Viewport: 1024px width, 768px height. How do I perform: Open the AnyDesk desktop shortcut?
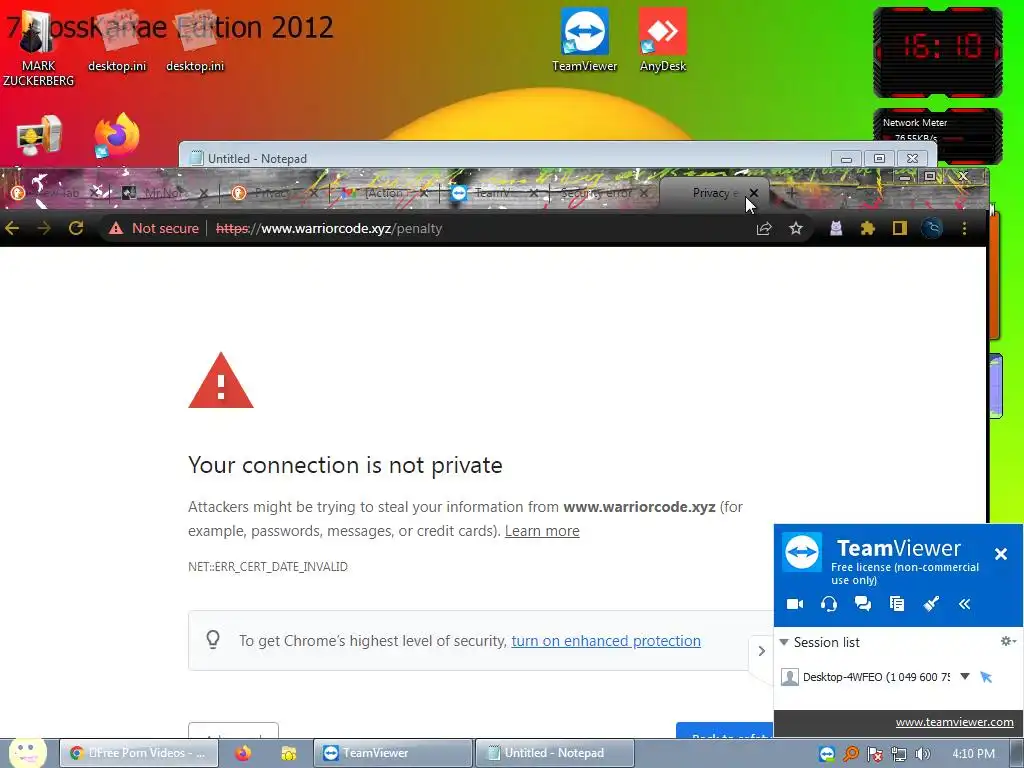pos(663,39)
